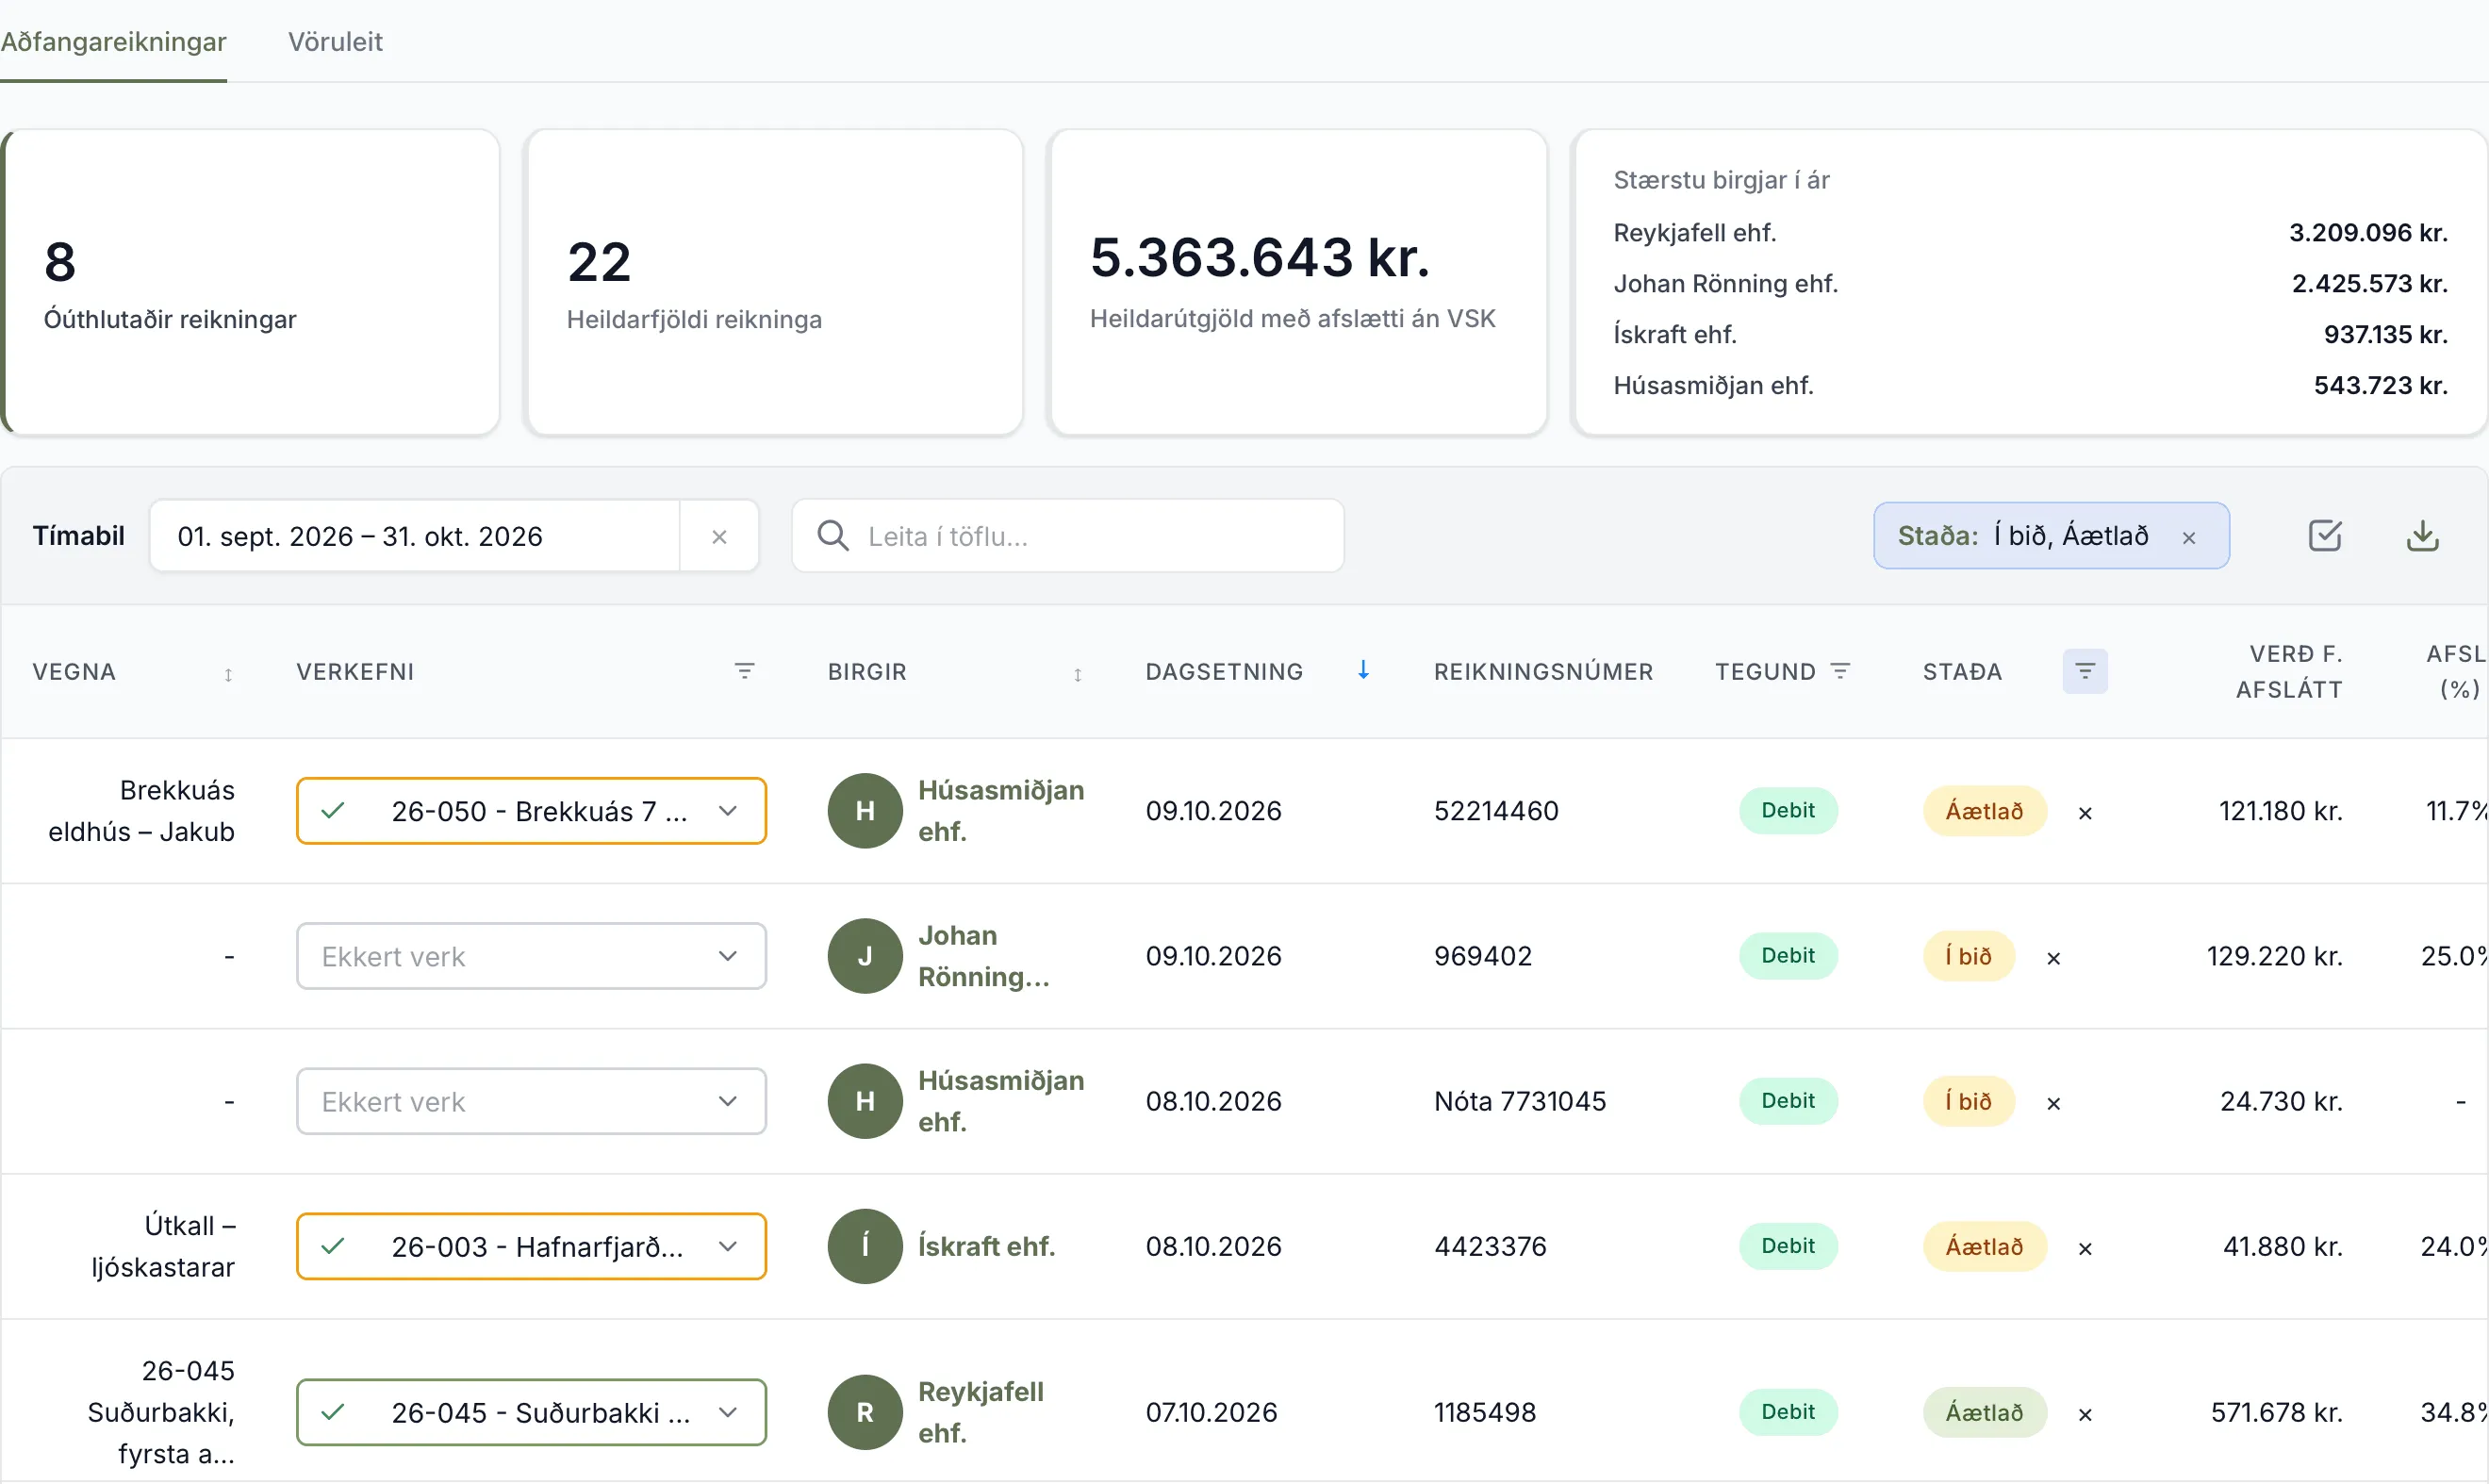Filter the TEGUND column
Screen dimensions: 2489x1484
1840,671
